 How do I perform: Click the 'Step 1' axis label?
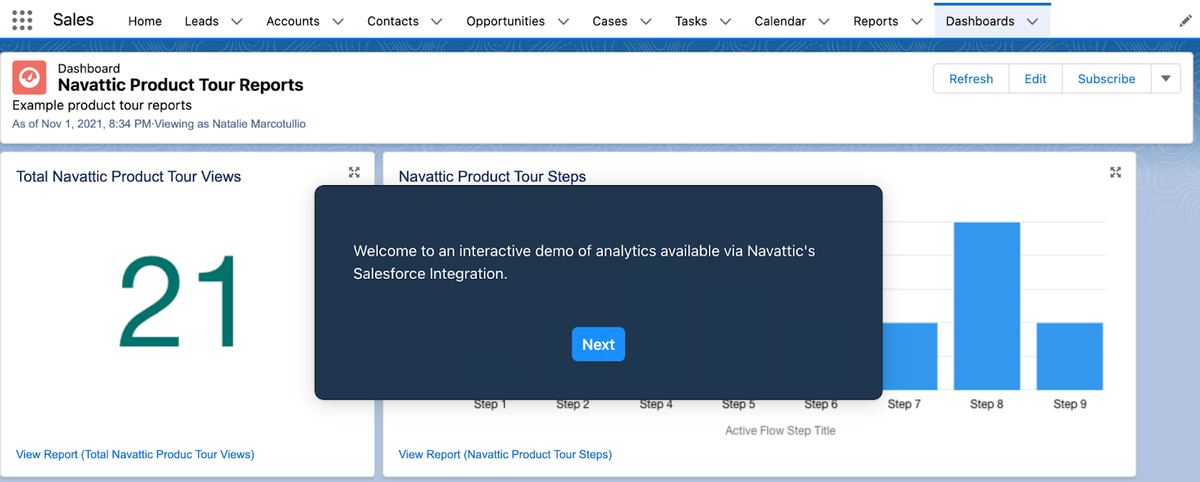point(490,404)
